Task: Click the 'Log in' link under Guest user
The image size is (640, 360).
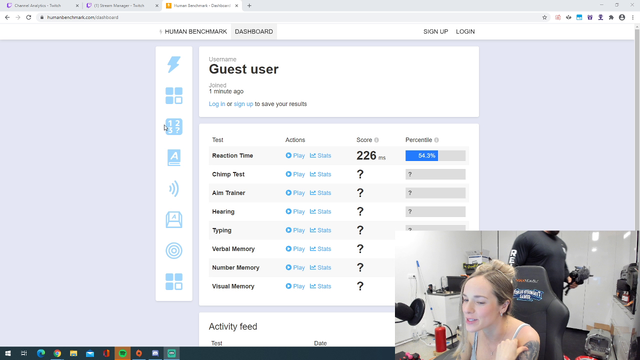Action: (x=217, y=104)
